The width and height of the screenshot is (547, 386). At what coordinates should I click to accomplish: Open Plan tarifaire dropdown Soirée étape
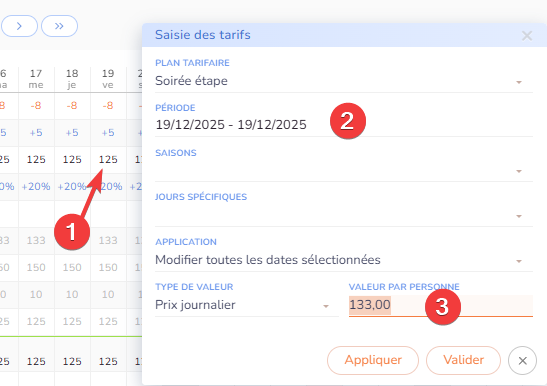(344, 81)
